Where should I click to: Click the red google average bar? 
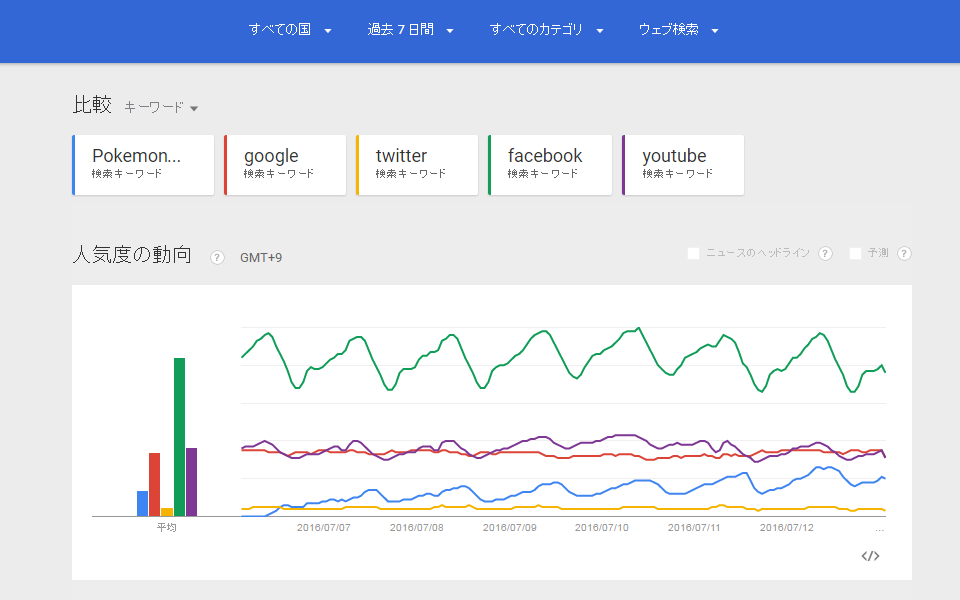pyautogui.click(x=155, y=485)
